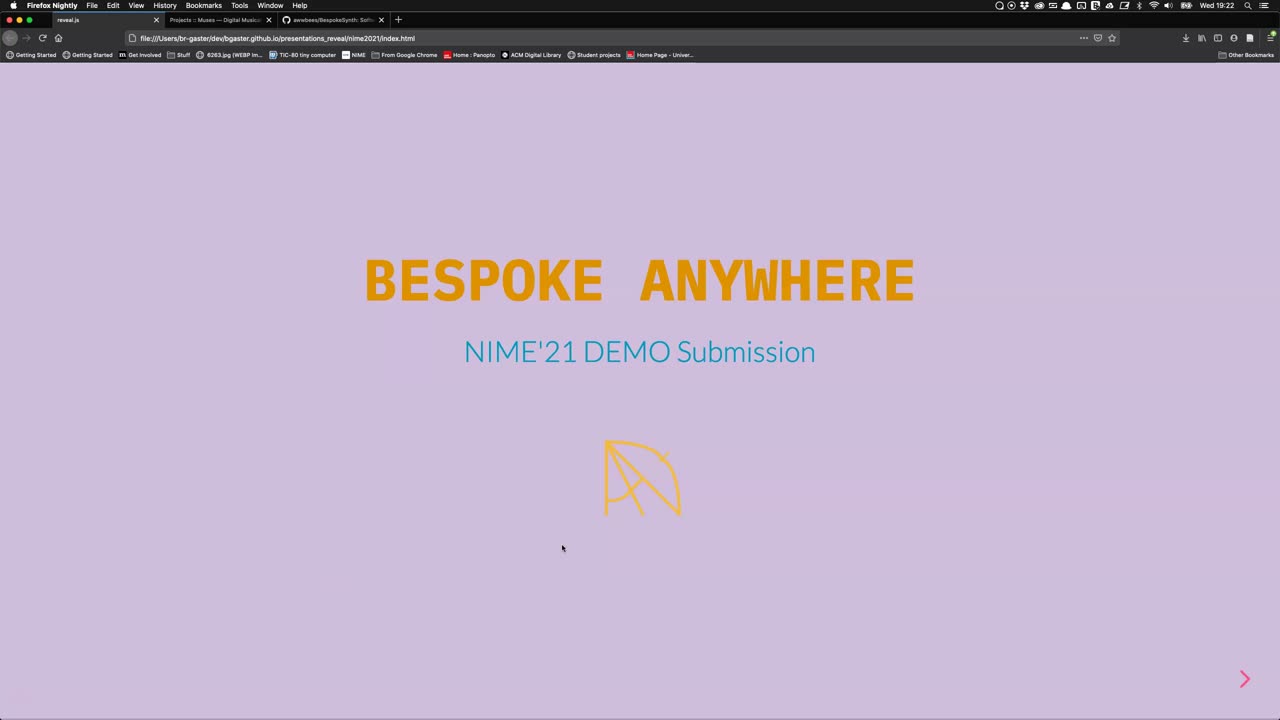
Task: Close the Projects :: Muses tab
Action: pos(268,20)
